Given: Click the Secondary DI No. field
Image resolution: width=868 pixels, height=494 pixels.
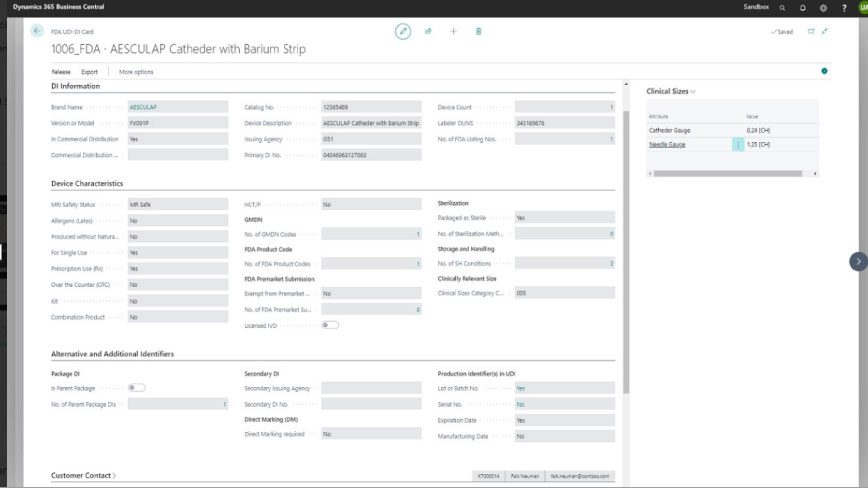Looking at the screenshot, I should [371, 404].
